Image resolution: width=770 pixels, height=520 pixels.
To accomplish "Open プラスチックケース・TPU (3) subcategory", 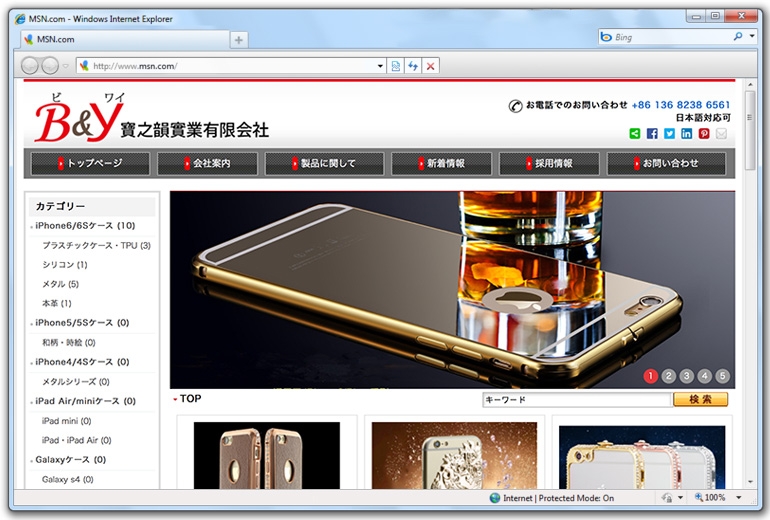I will point(96,245).
